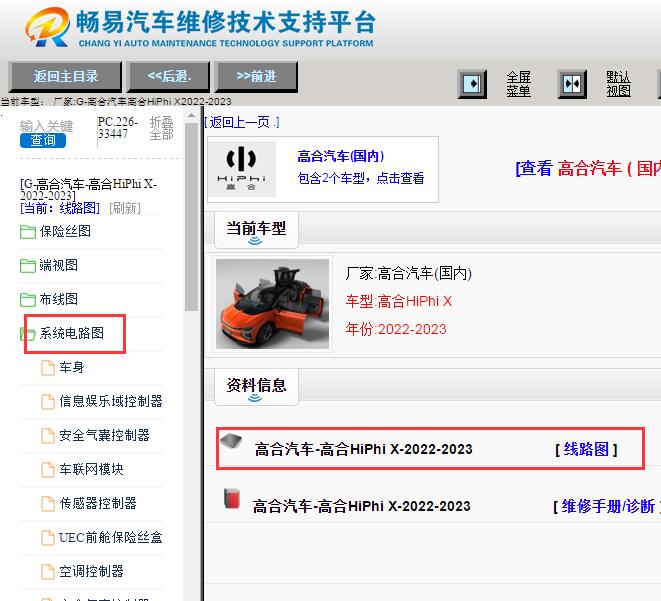The width and height of the screenshot is (661, 601).
Task: Click 返回主目录 button
Action: point(65,77)
